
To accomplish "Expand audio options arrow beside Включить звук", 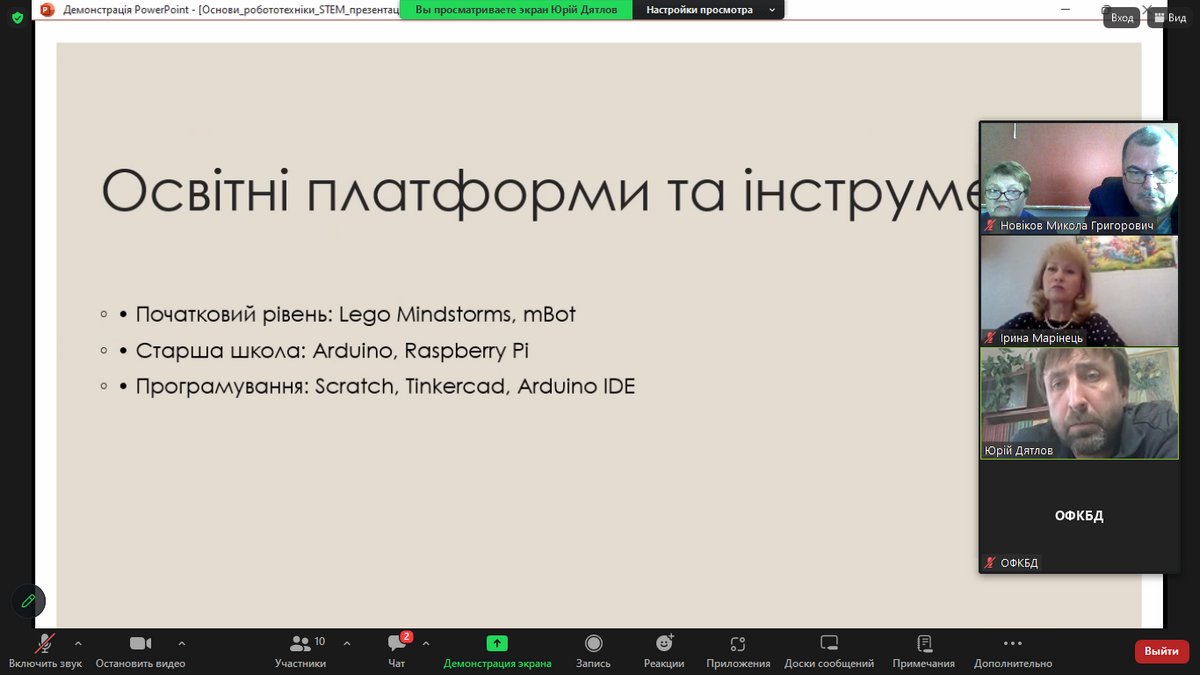I will 78,643.
